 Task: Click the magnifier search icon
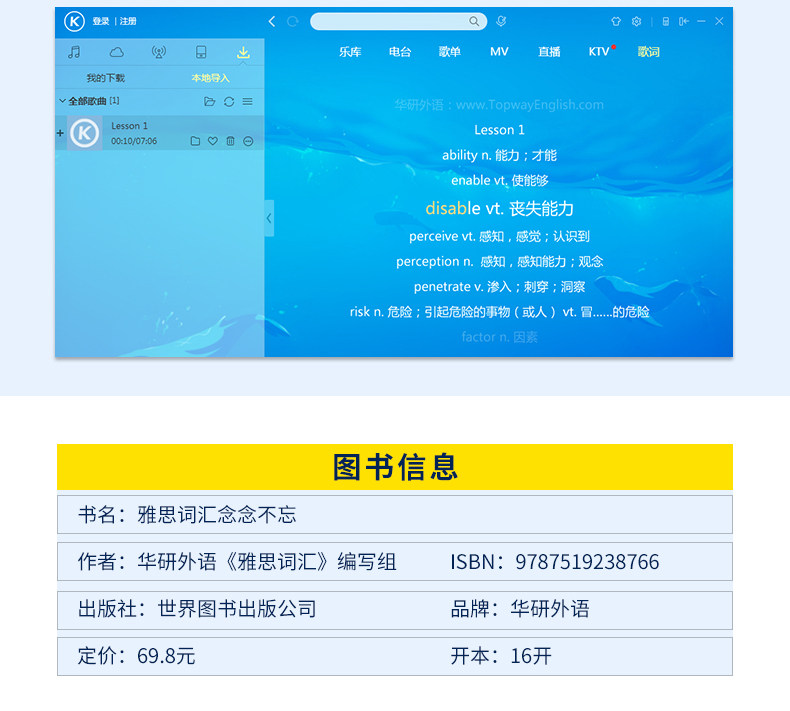point(474,21)
